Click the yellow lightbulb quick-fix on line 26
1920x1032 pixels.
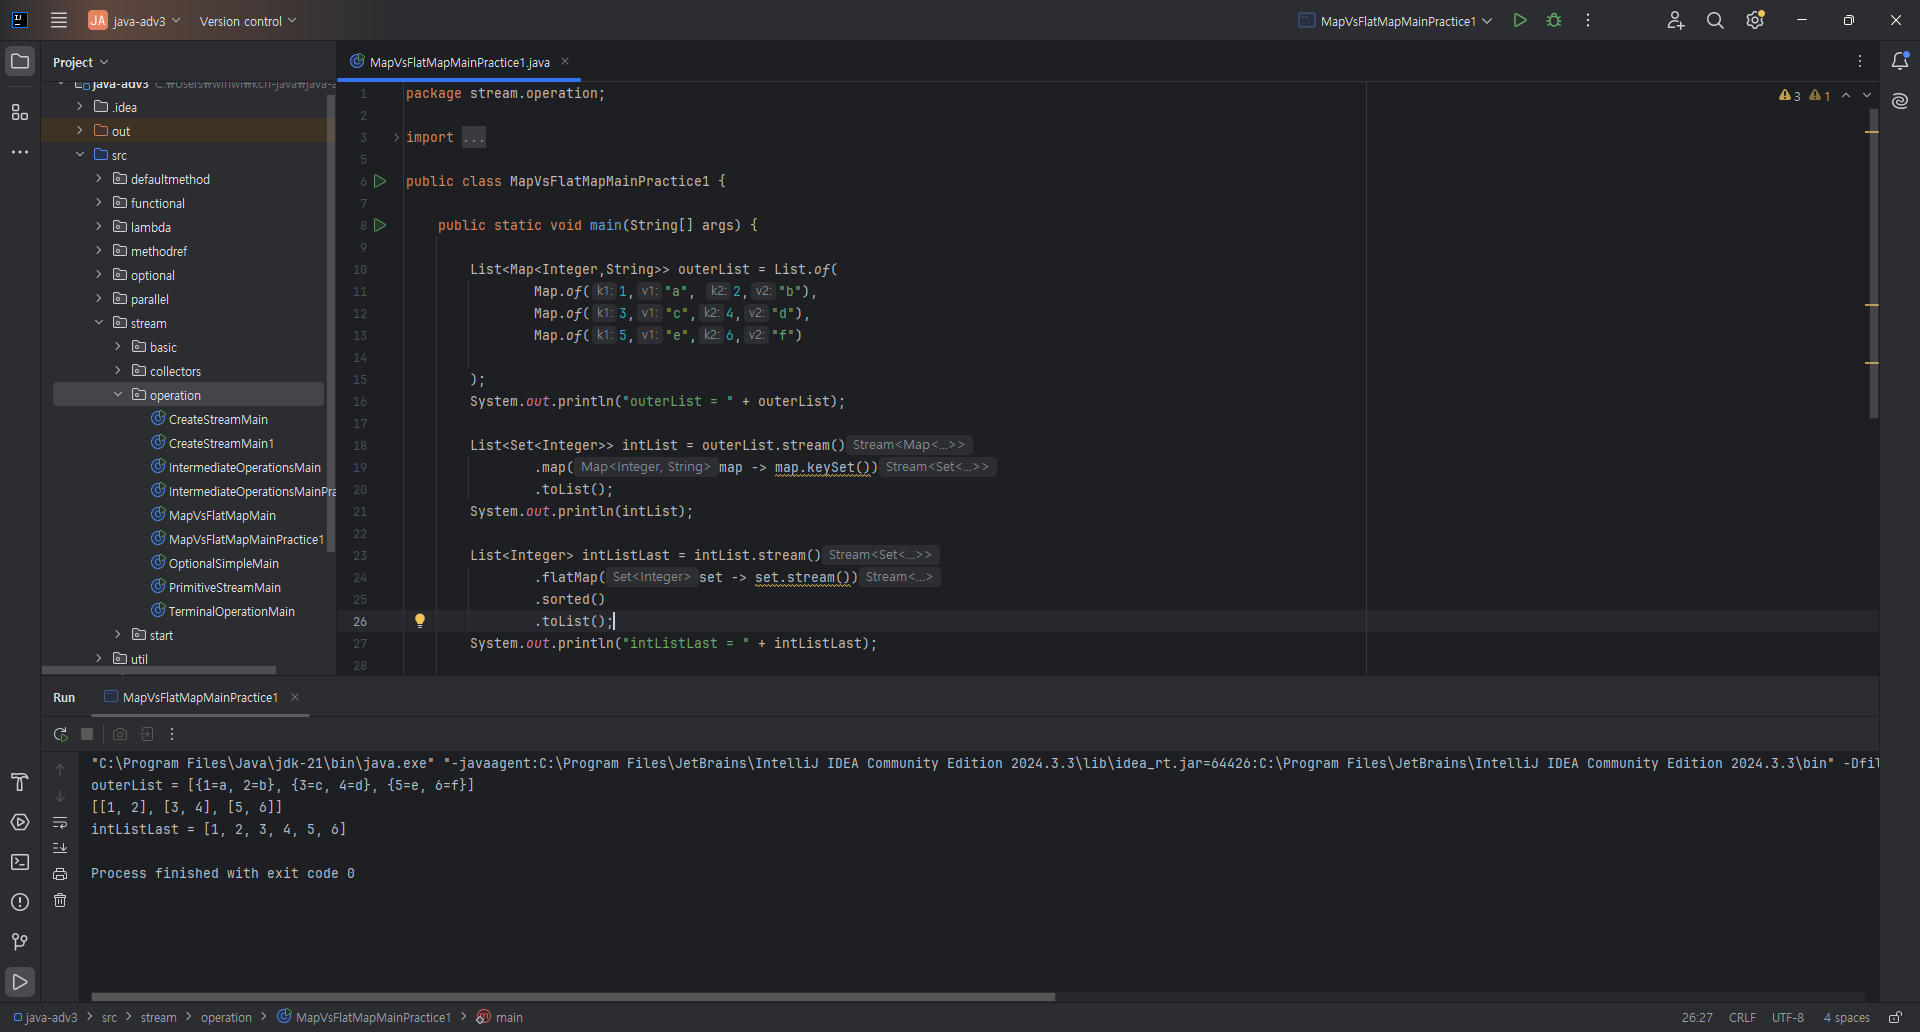[x=420, y=621]
